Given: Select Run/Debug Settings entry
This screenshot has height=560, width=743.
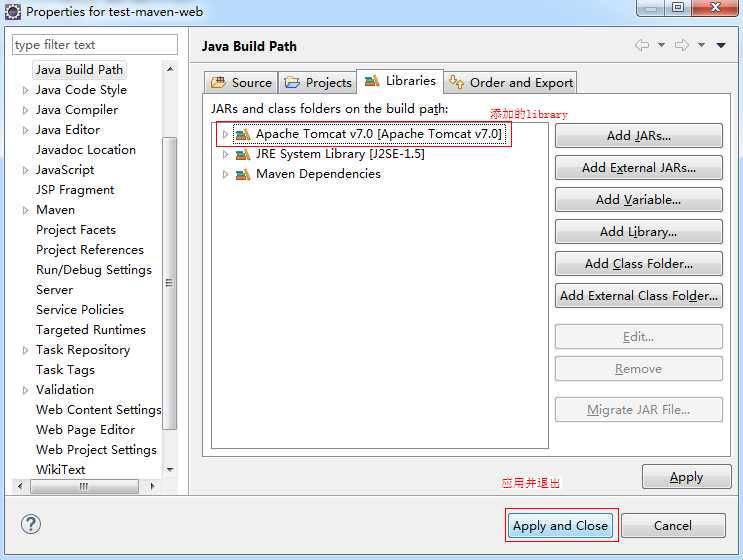Looking at the screenshot, I should (x=94, y=270).
